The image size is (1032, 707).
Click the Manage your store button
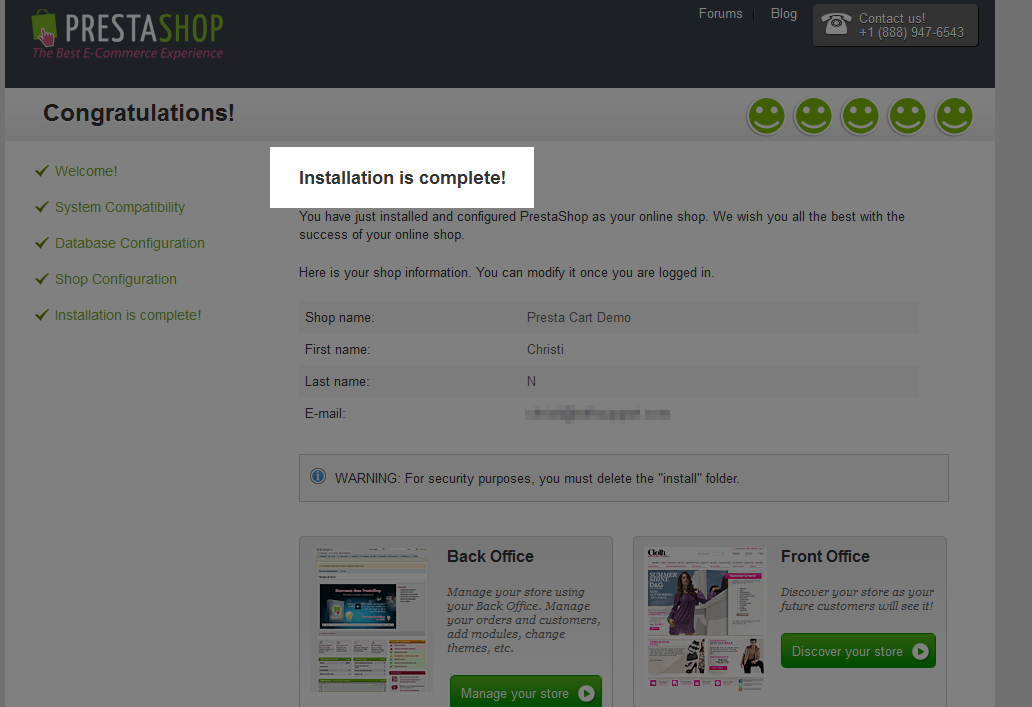[x=525, y=693]
